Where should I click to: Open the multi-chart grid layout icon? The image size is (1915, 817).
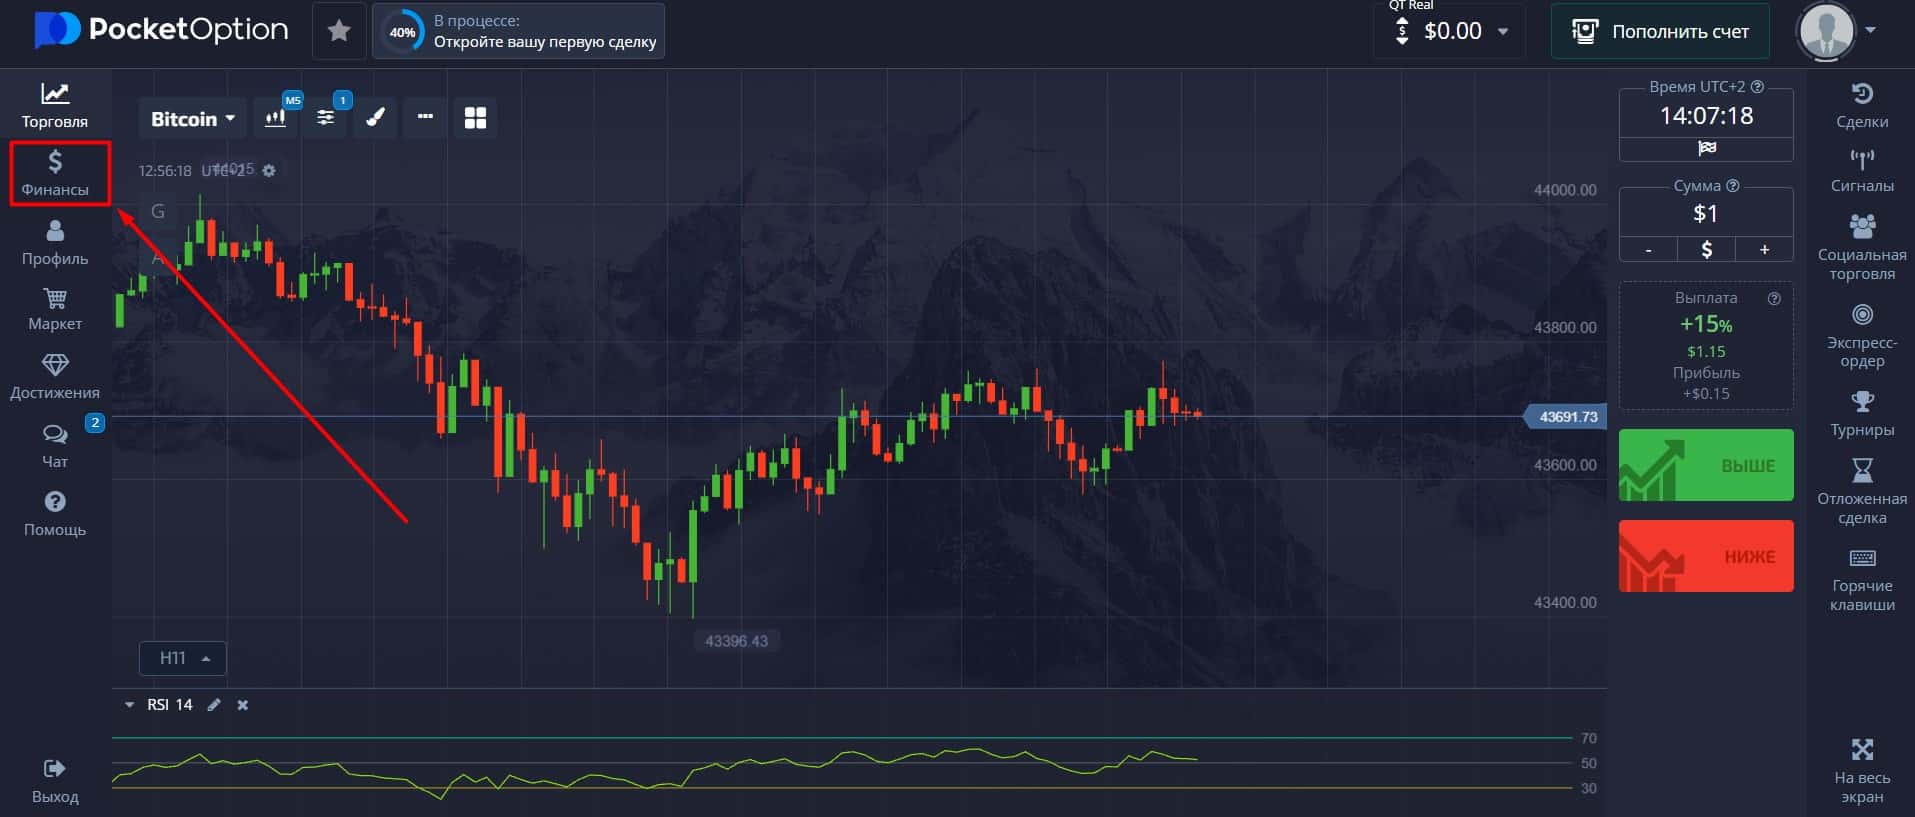(x=475, y=118)
